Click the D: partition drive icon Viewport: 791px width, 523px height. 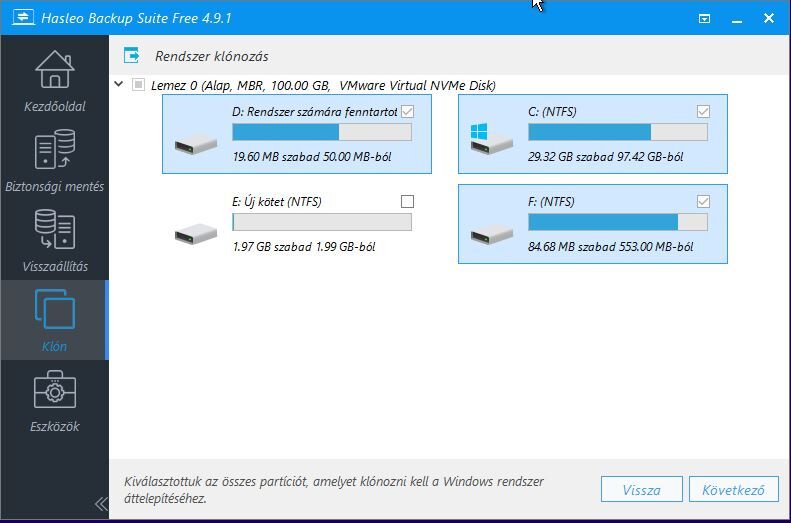tap(196, 144)
